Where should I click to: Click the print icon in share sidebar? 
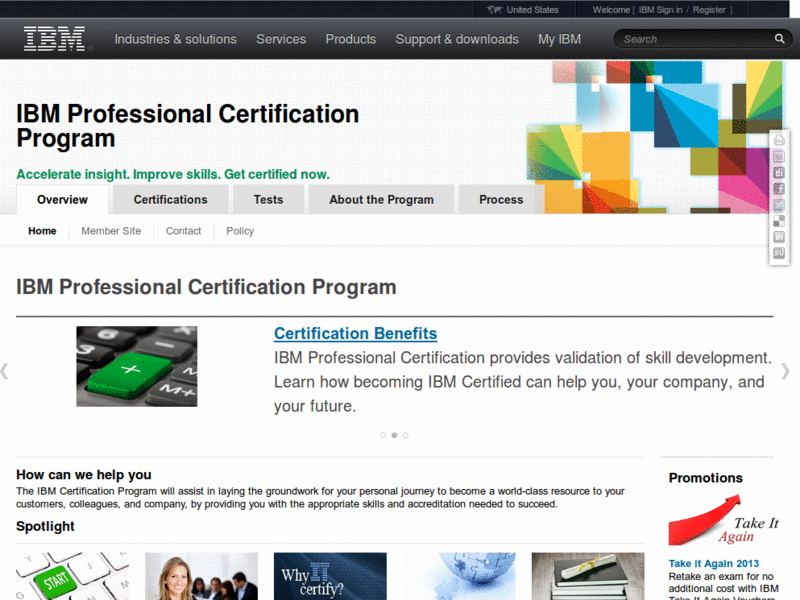[x=779, y=140]
